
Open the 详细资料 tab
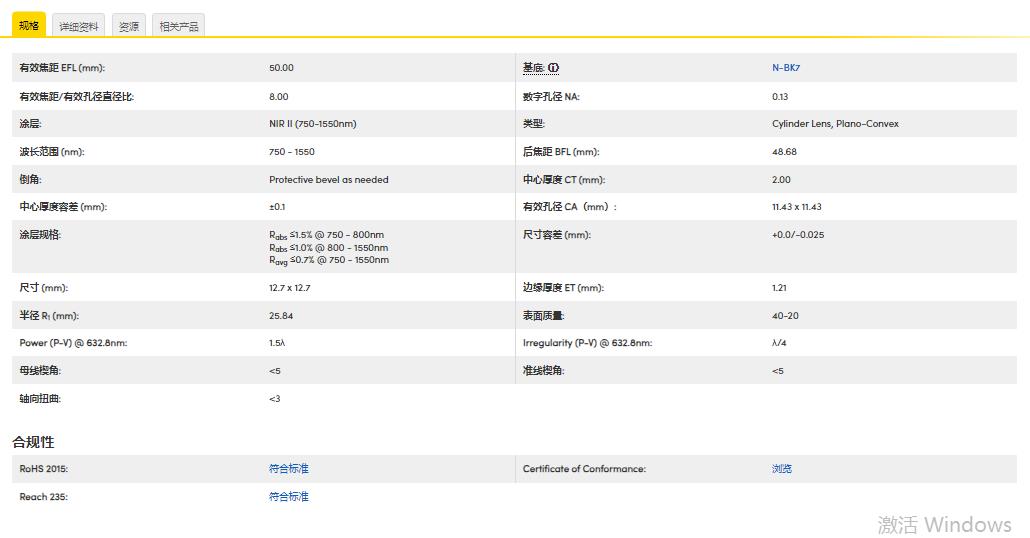tap(79, 26)
